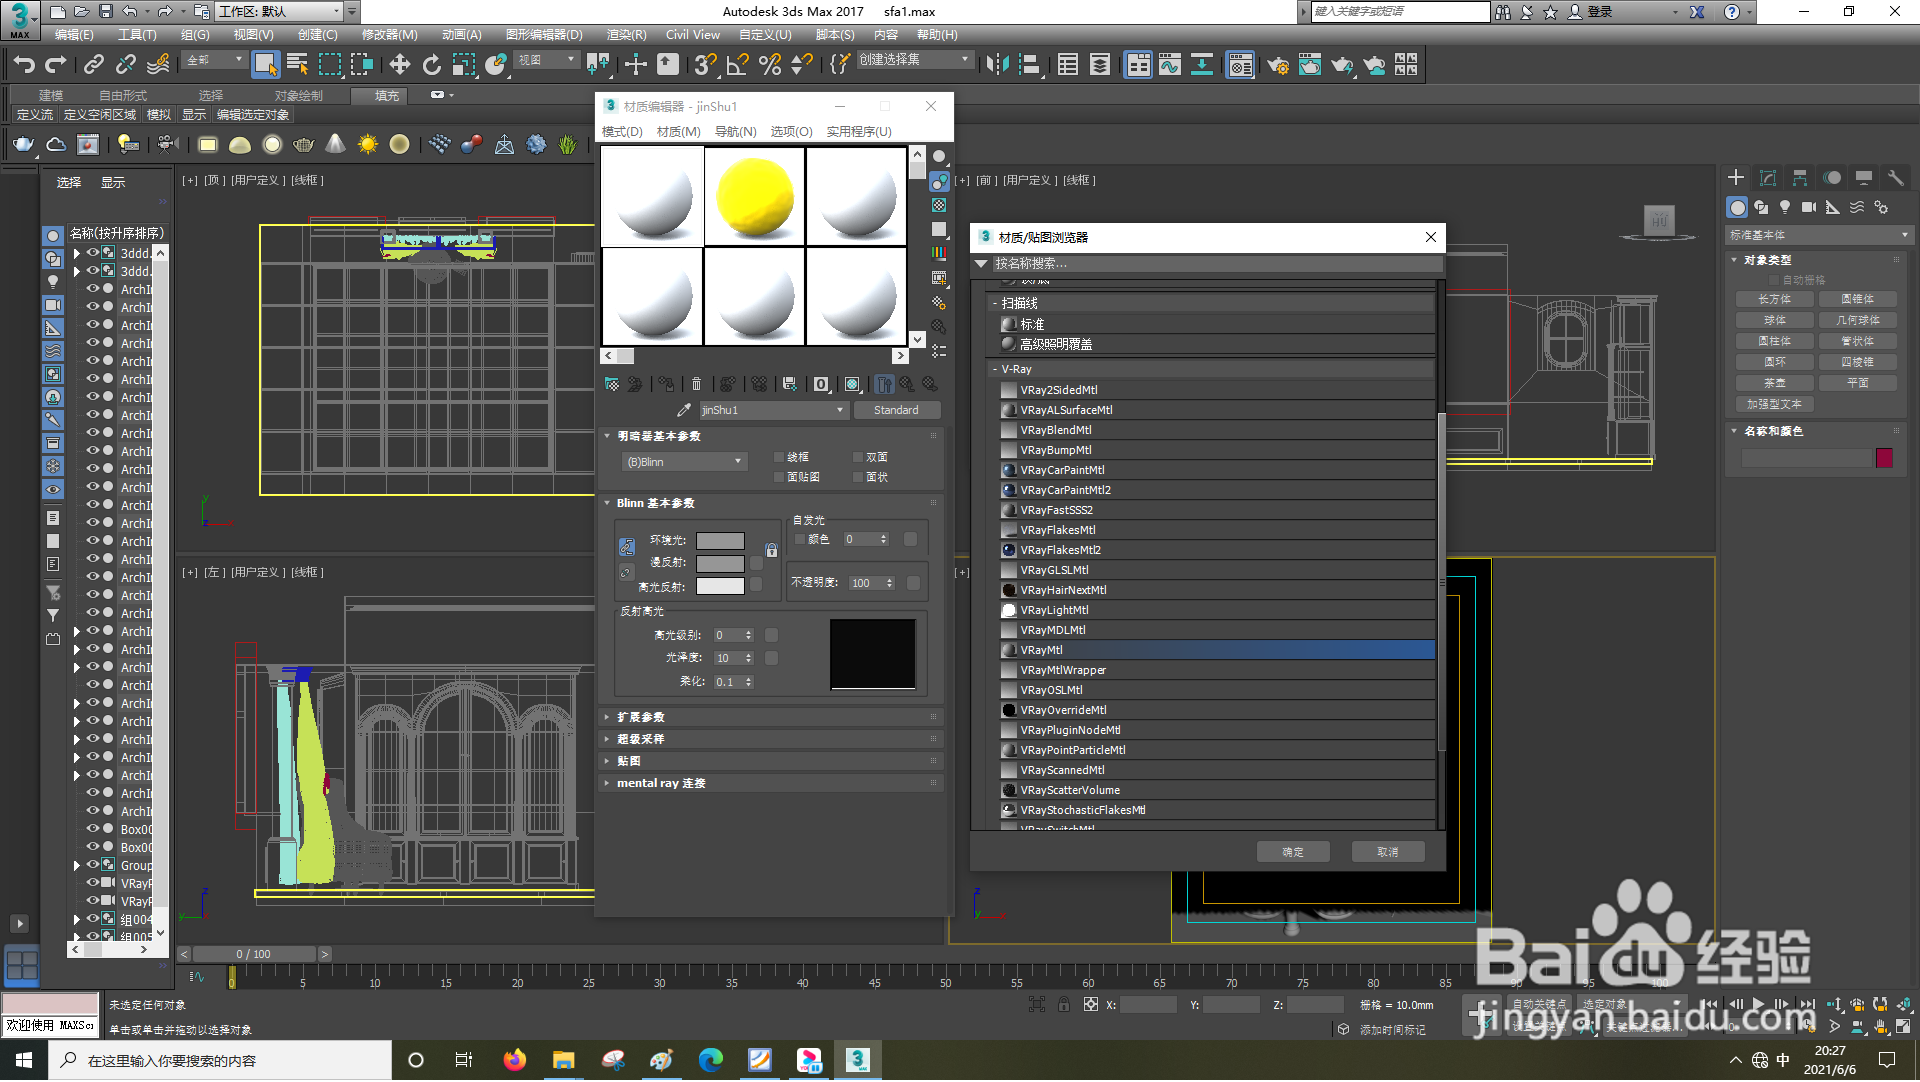This screenshot has width=1920, height=1082.
Task: Expand the 扩展参数 rollout
Action: pos(640,717)
